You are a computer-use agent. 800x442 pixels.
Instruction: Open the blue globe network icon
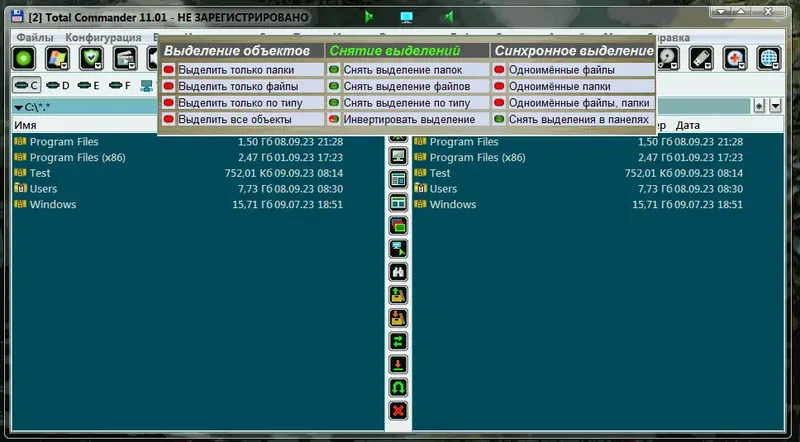768,58
